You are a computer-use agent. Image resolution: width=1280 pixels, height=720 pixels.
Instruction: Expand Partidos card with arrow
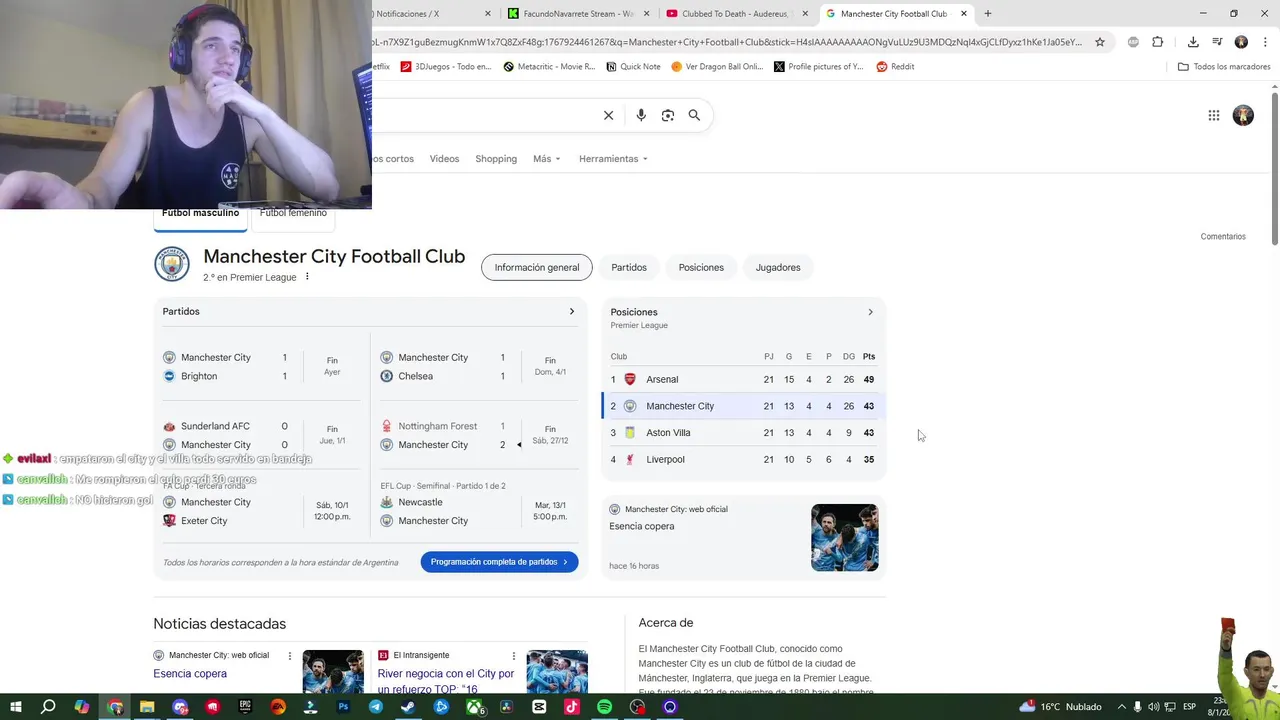[572, 311]
